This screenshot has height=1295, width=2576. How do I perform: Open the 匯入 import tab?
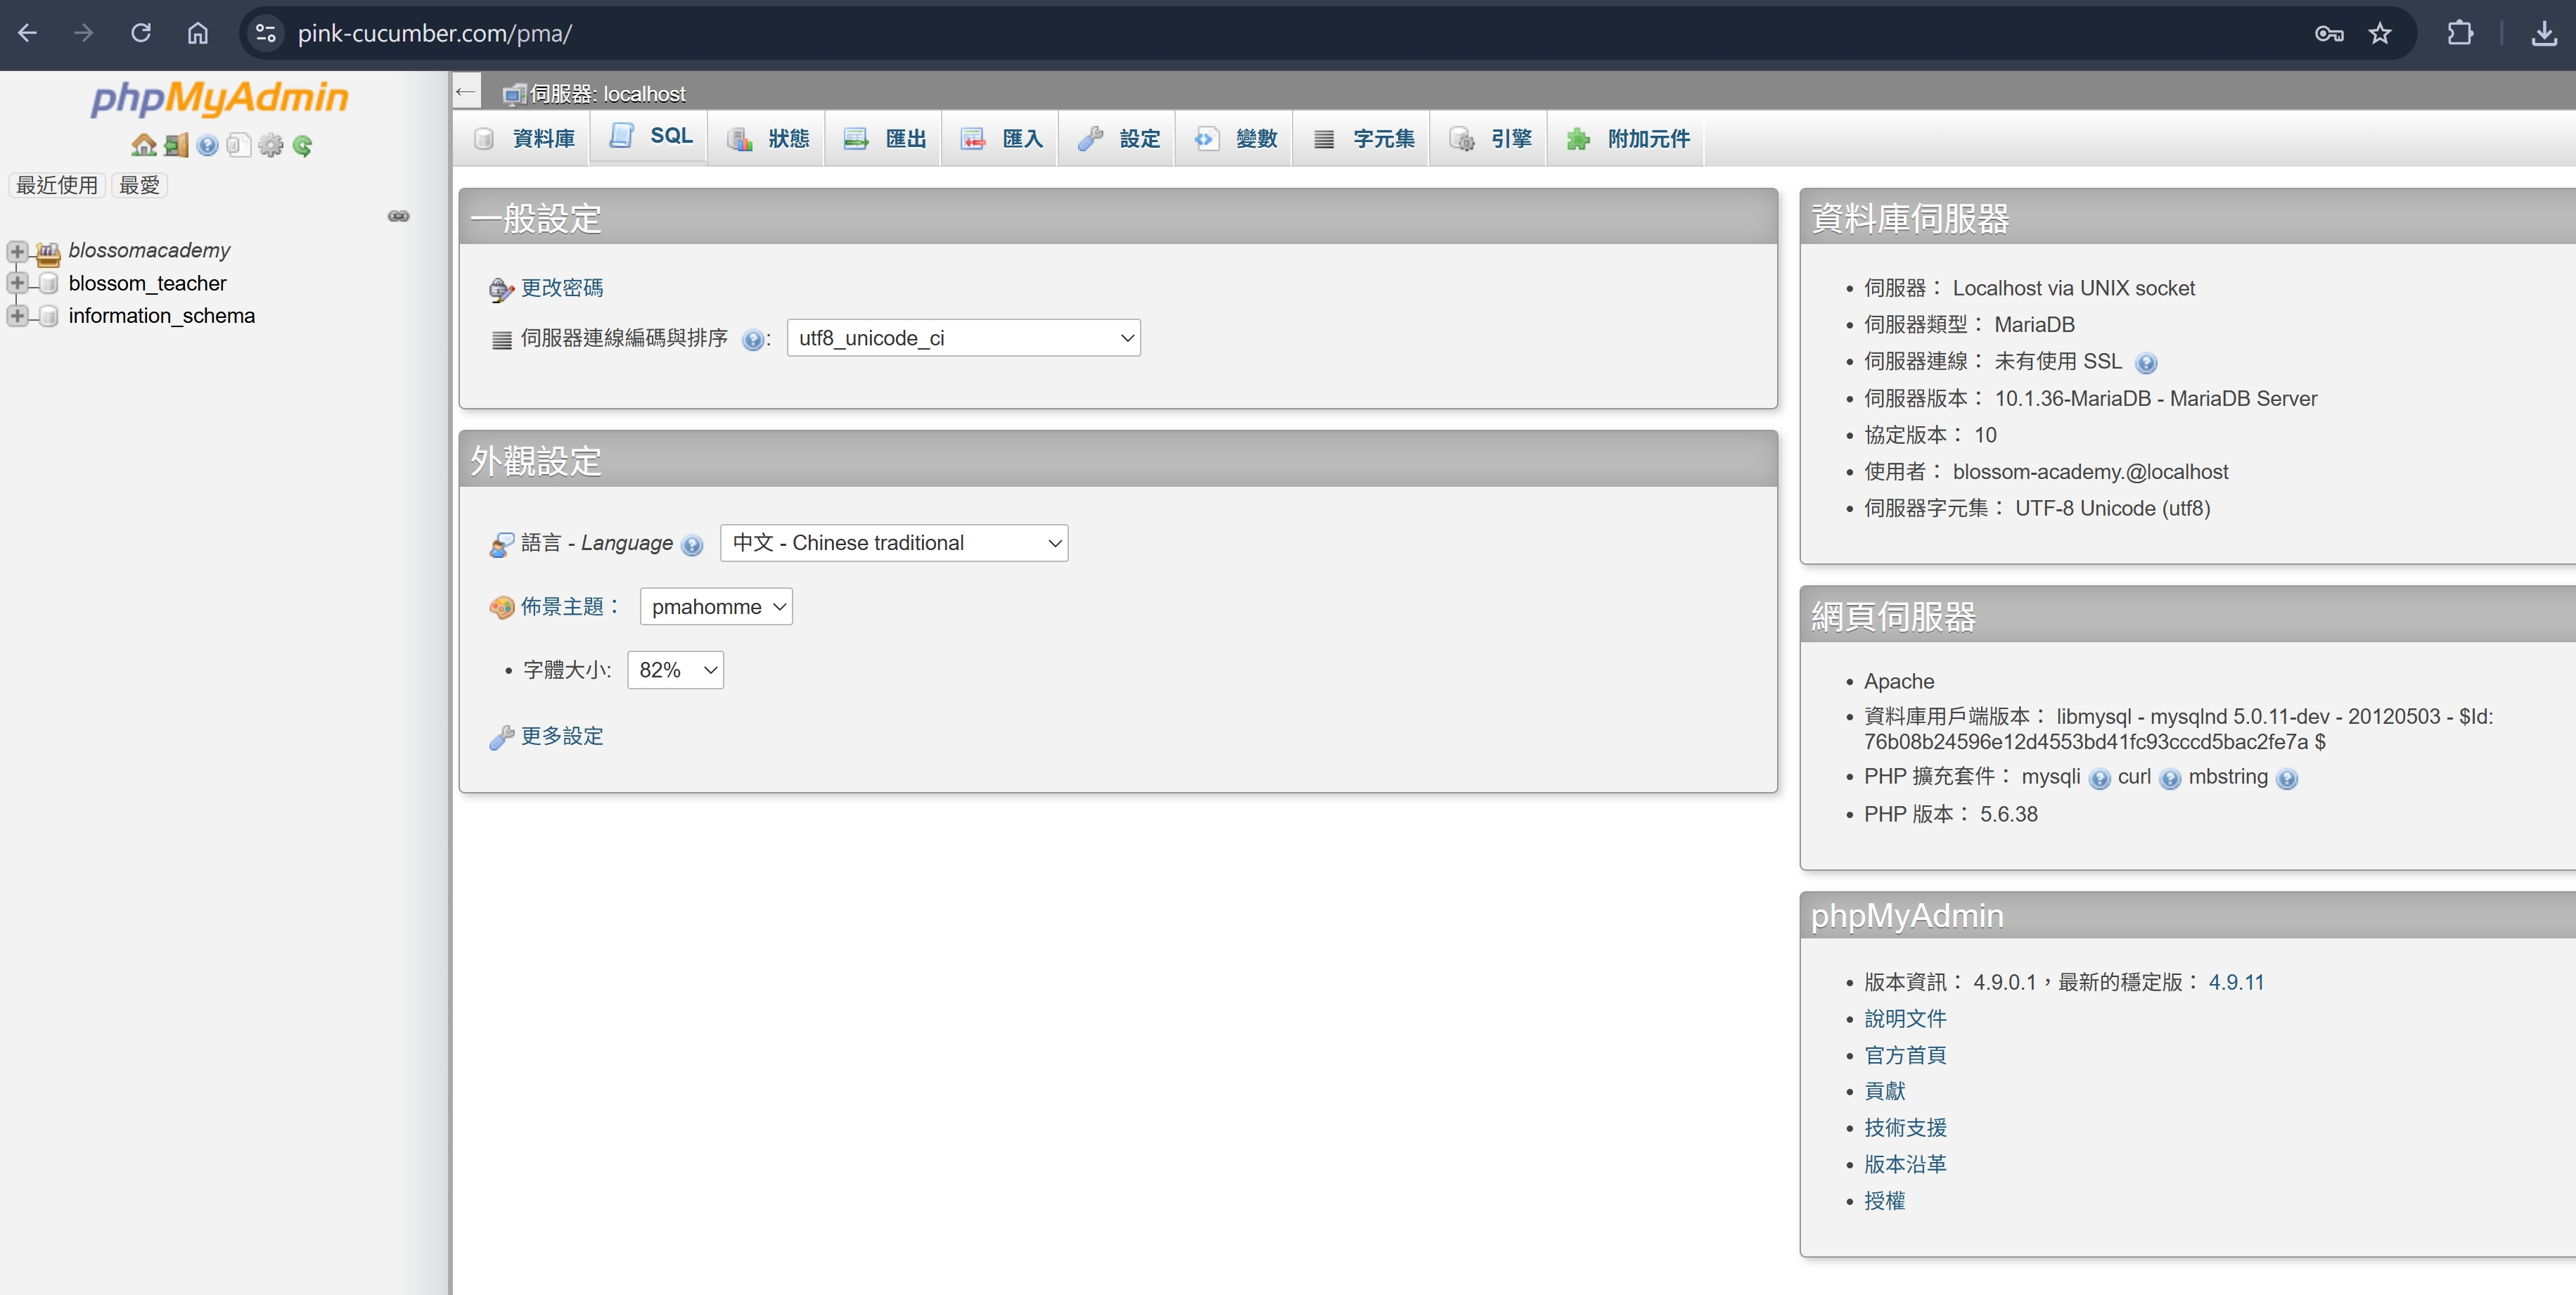pos(1001,139)
